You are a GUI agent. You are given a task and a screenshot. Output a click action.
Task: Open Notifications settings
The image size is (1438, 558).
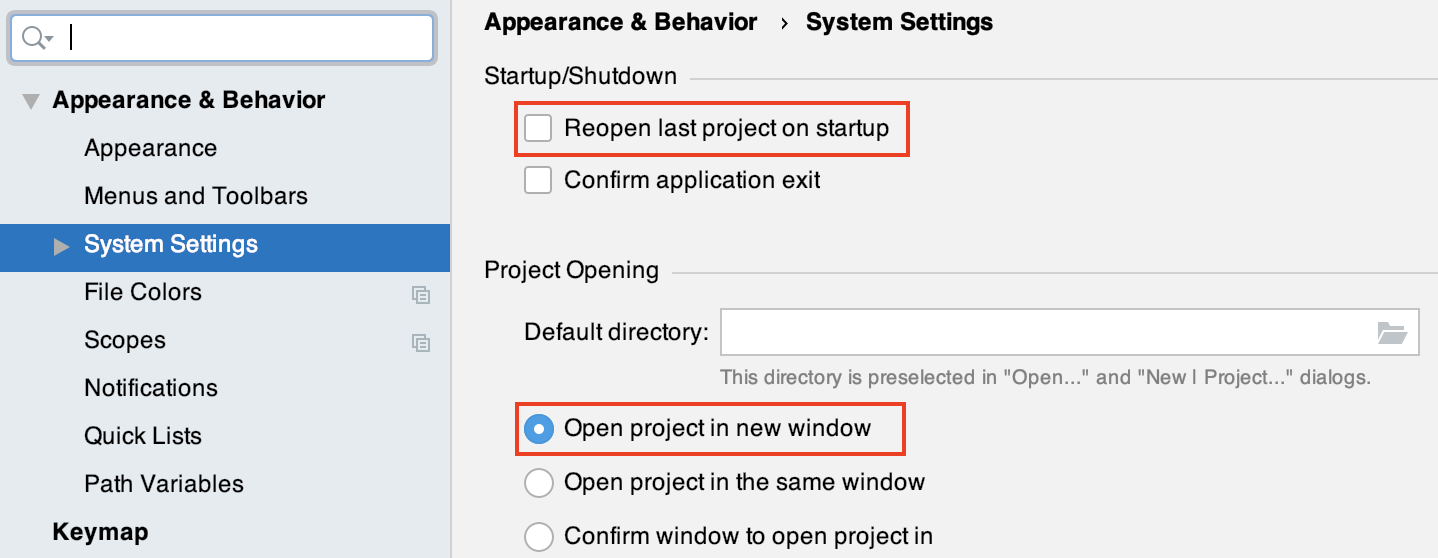(x=150, y=389)
